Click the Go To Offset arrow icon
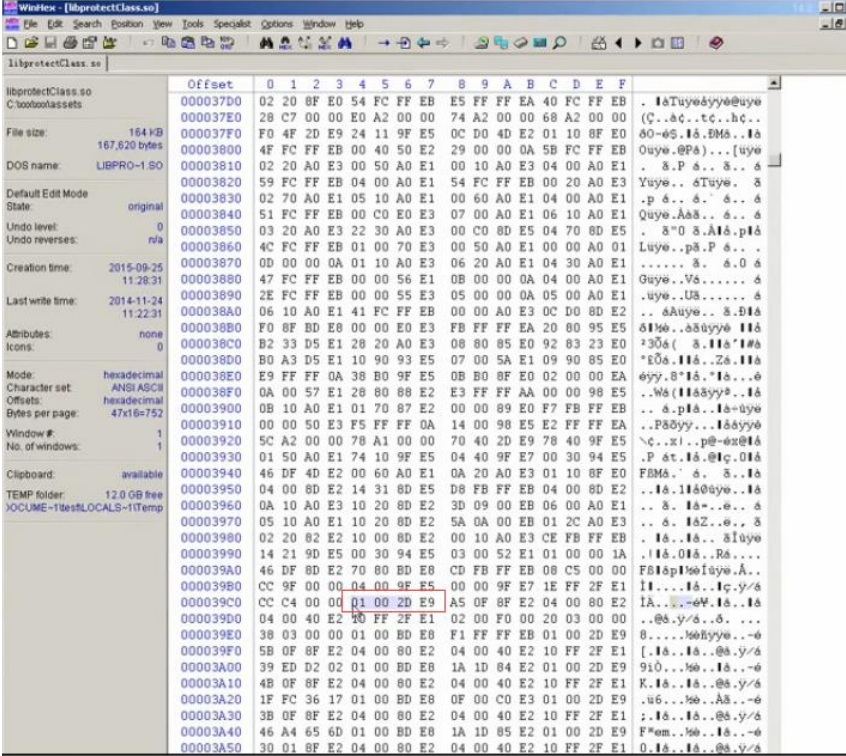This screenshot has height=756, width=846. 384,43
